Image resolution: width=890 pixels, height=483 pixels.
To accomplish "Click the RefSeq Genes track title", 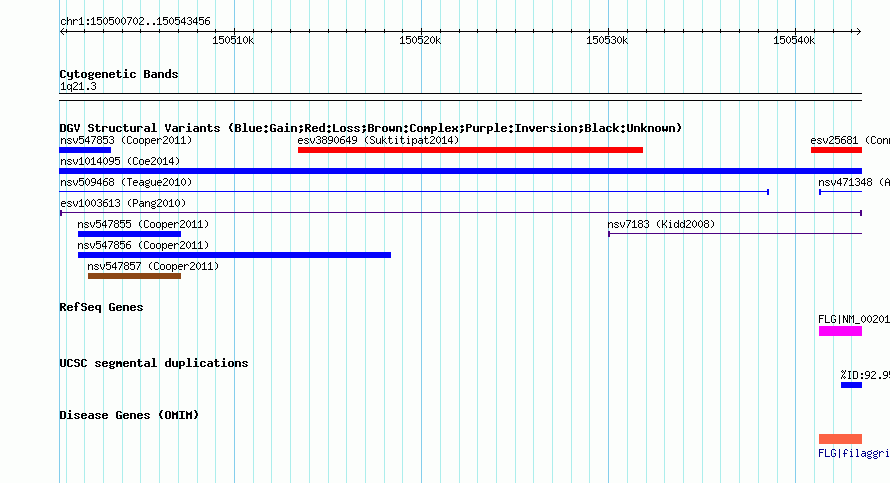I will point(101,307).
